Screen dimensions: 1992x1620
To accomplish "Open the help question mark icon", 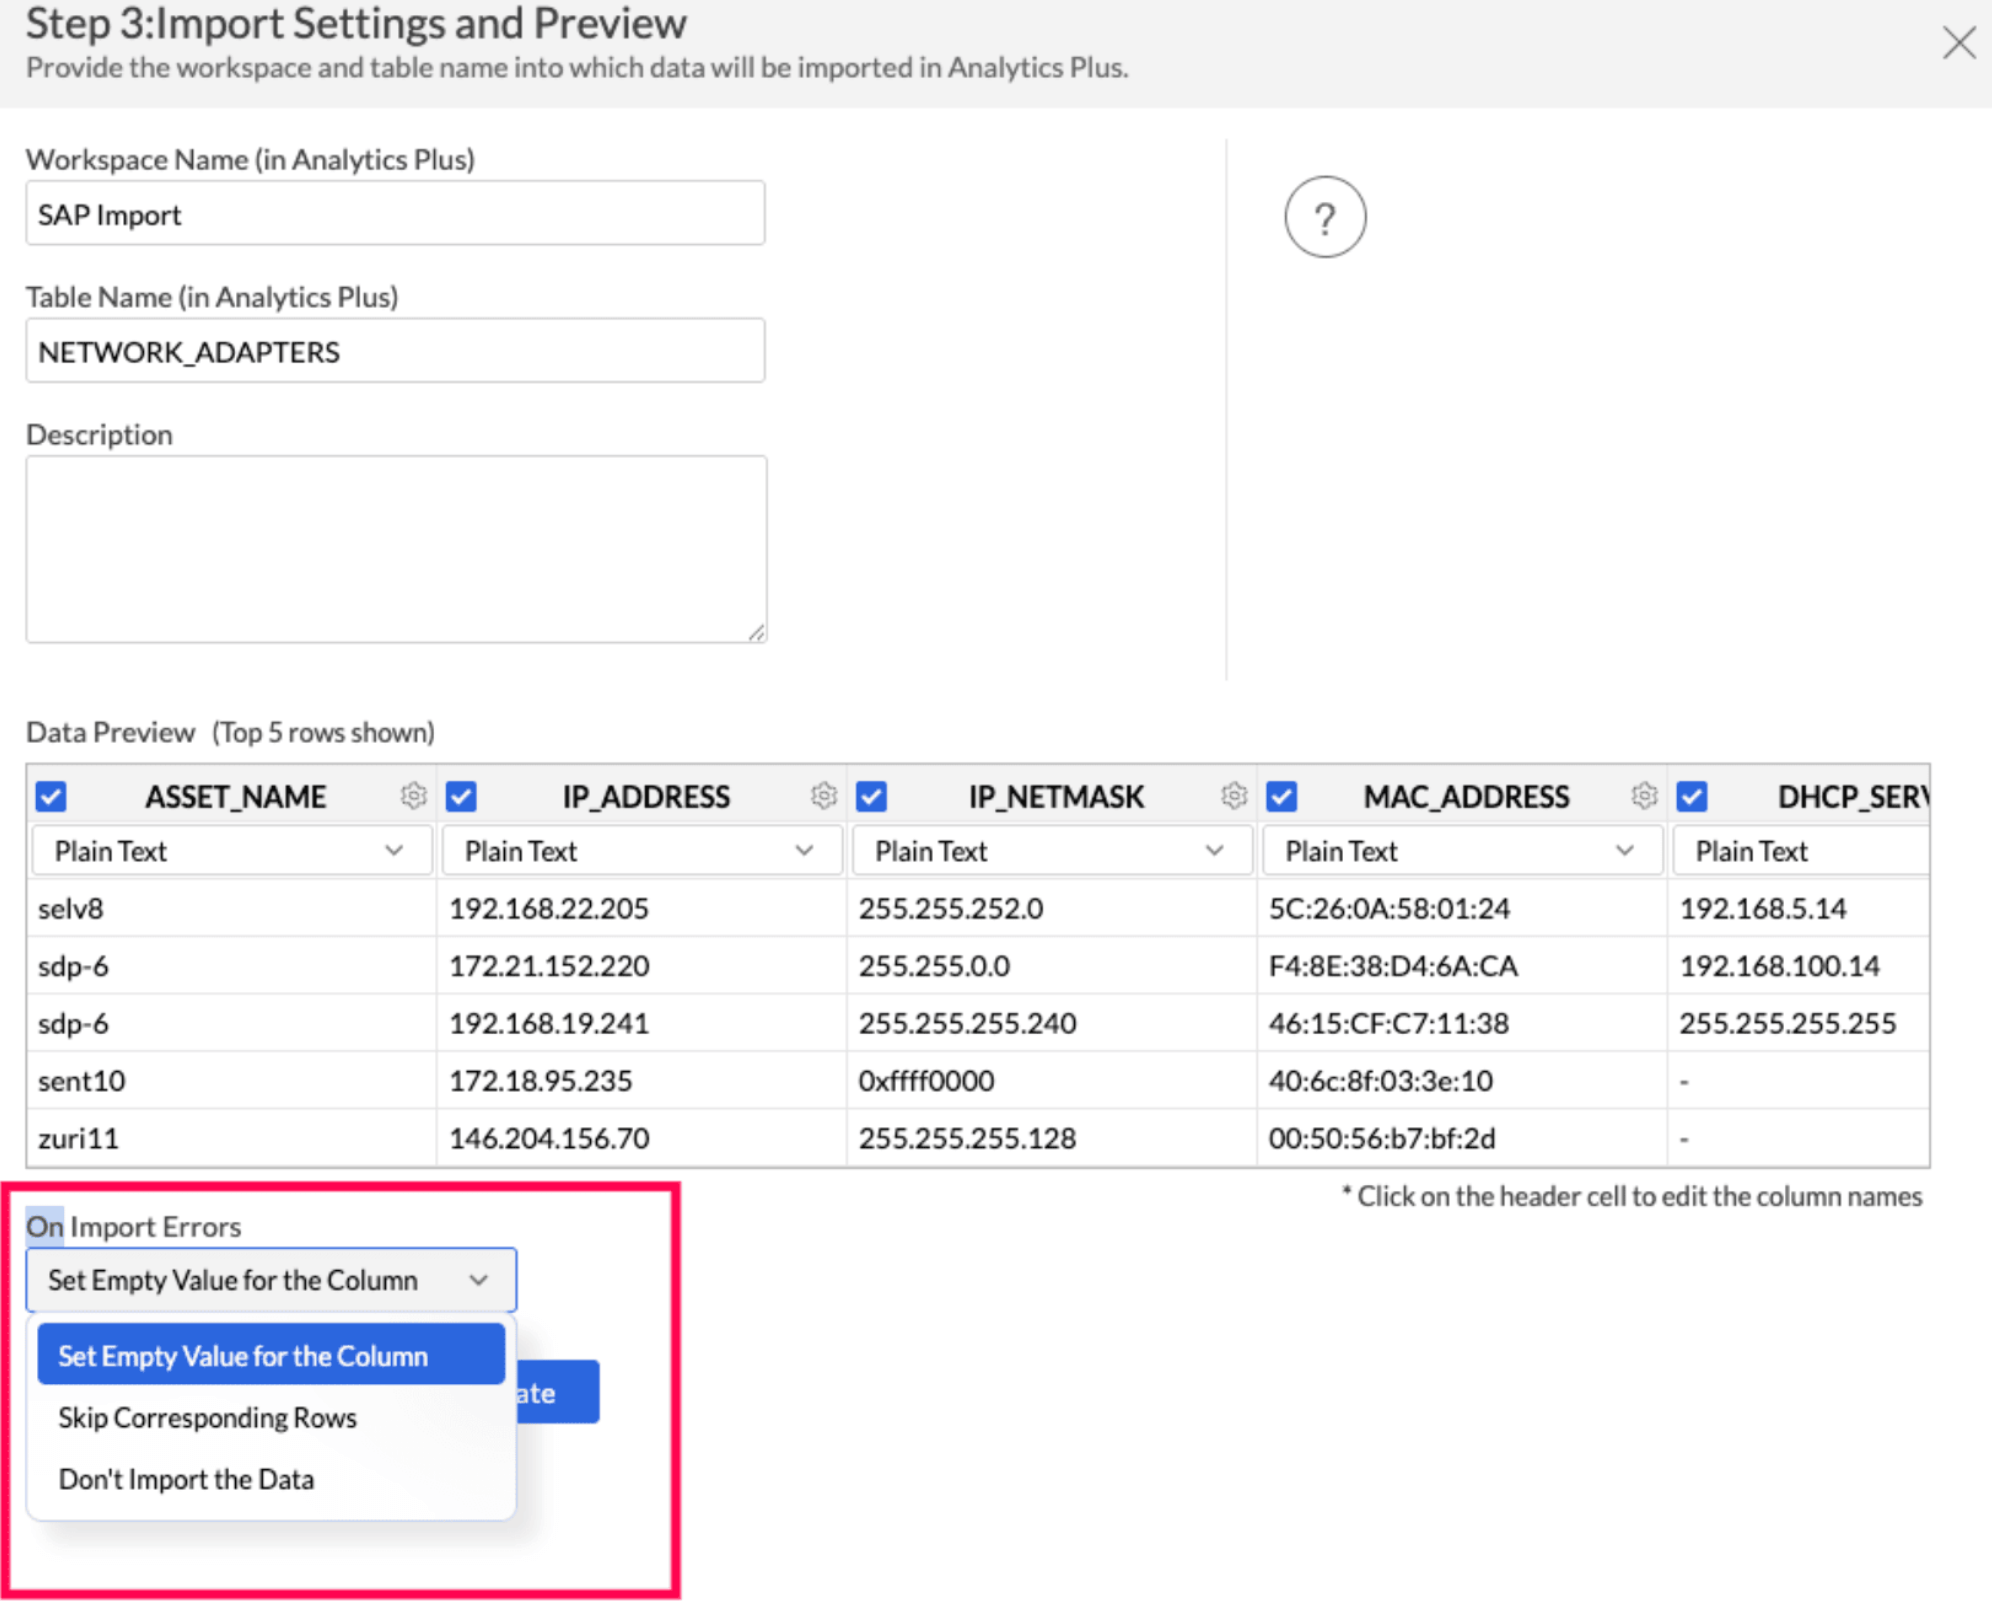I will coord(1324,217).
